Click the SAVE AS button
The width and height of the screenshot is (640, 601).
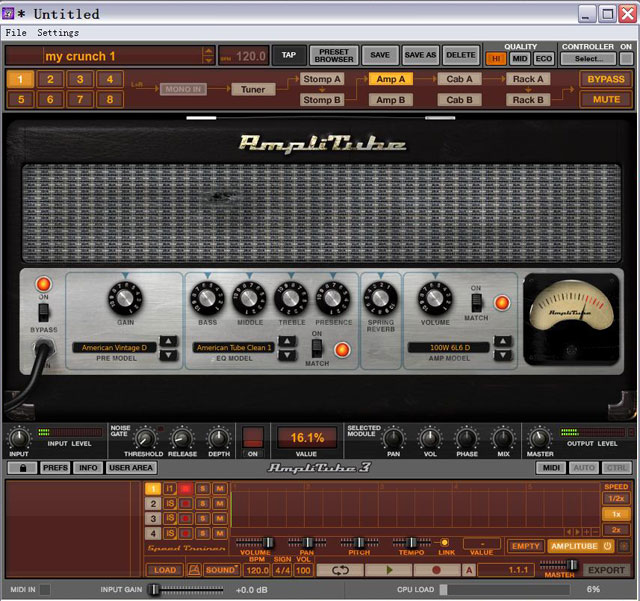pyautogui.click(x=420, y=55)
